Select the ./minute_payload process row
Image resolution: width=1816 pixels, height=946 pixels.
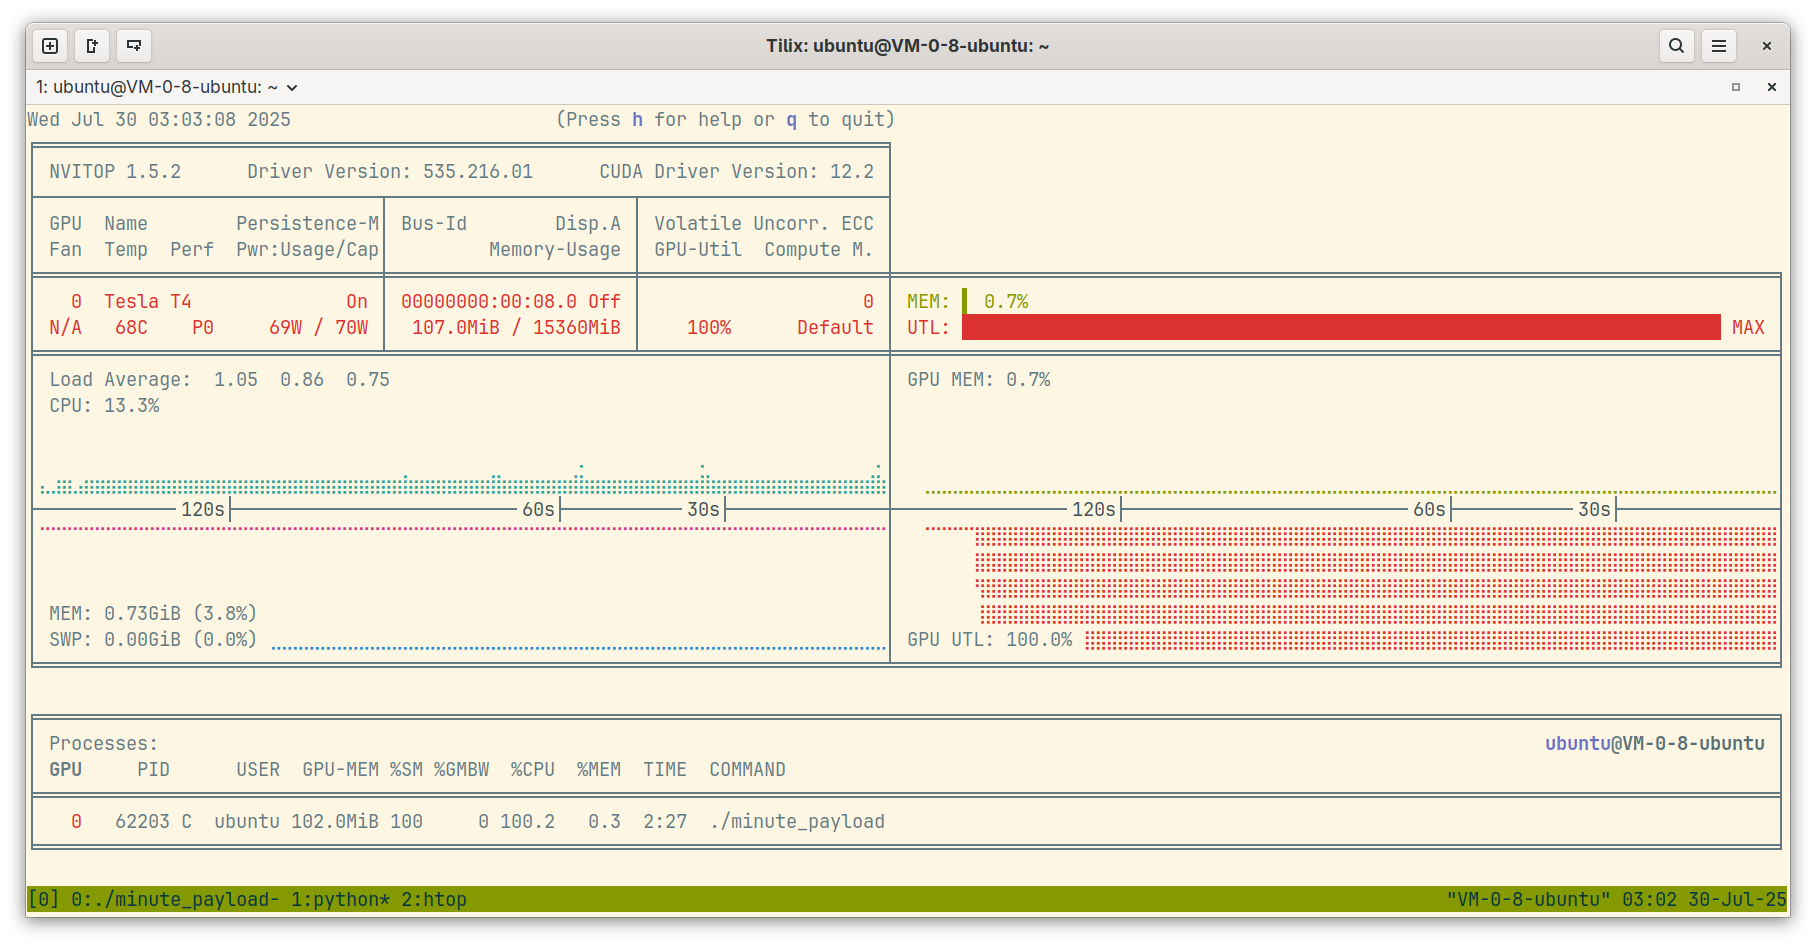click(x=797, y=821)
